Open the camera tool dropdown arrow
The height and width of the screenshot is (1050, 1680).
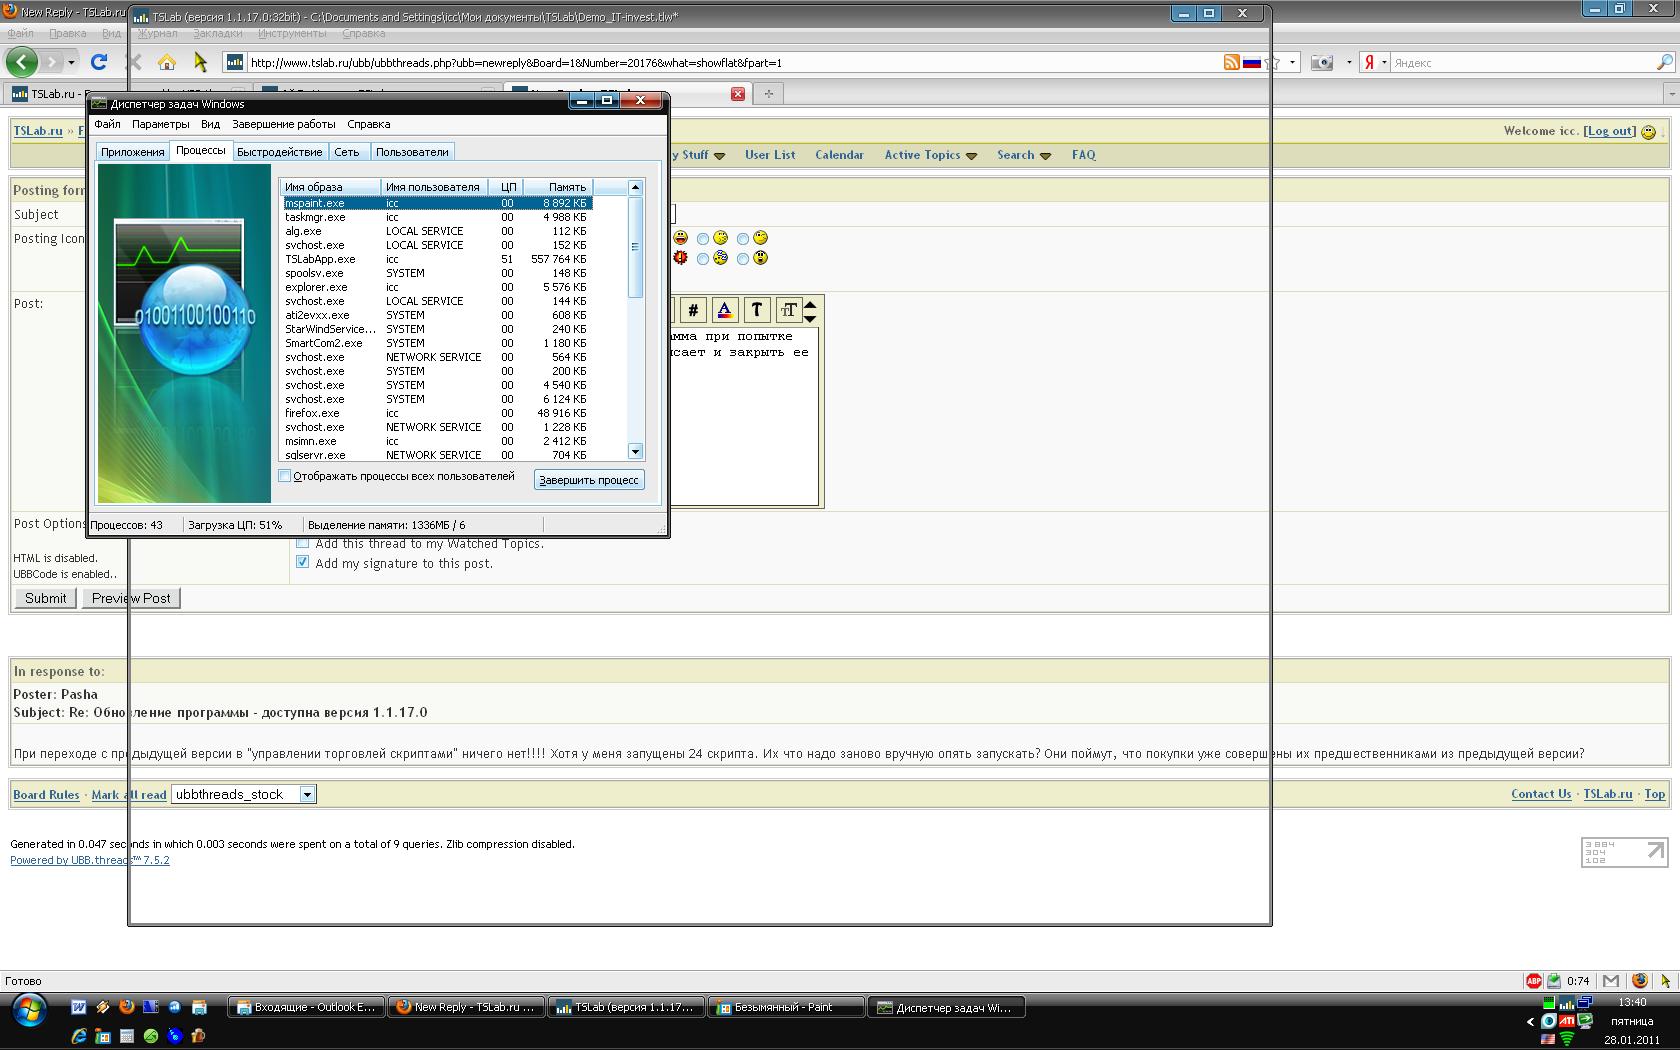[x=1349, y=62]
